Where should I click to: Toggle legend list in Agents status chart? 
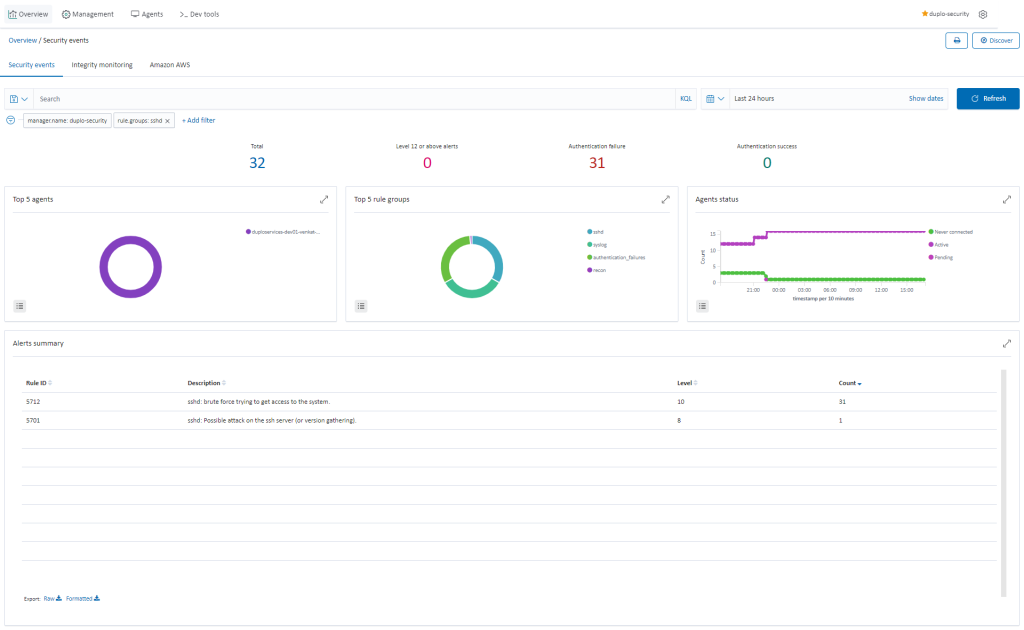702,306
